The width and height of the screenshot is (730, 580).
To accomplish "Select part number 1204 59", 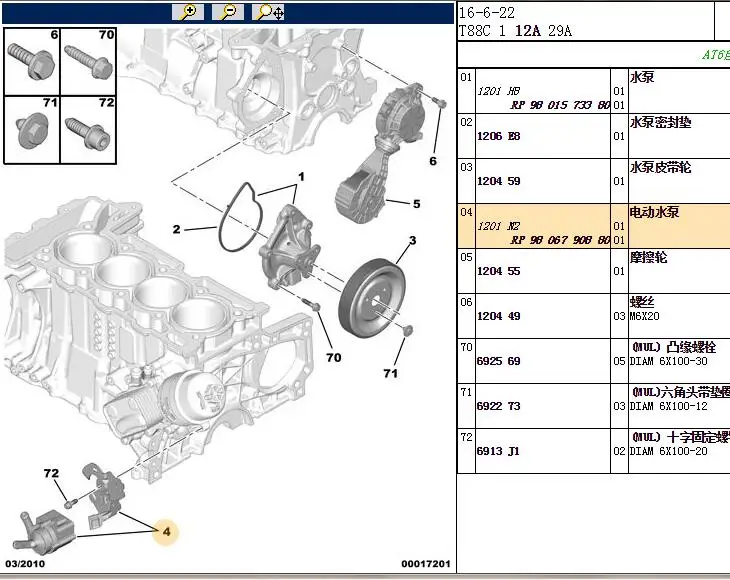I will (498, 181).
